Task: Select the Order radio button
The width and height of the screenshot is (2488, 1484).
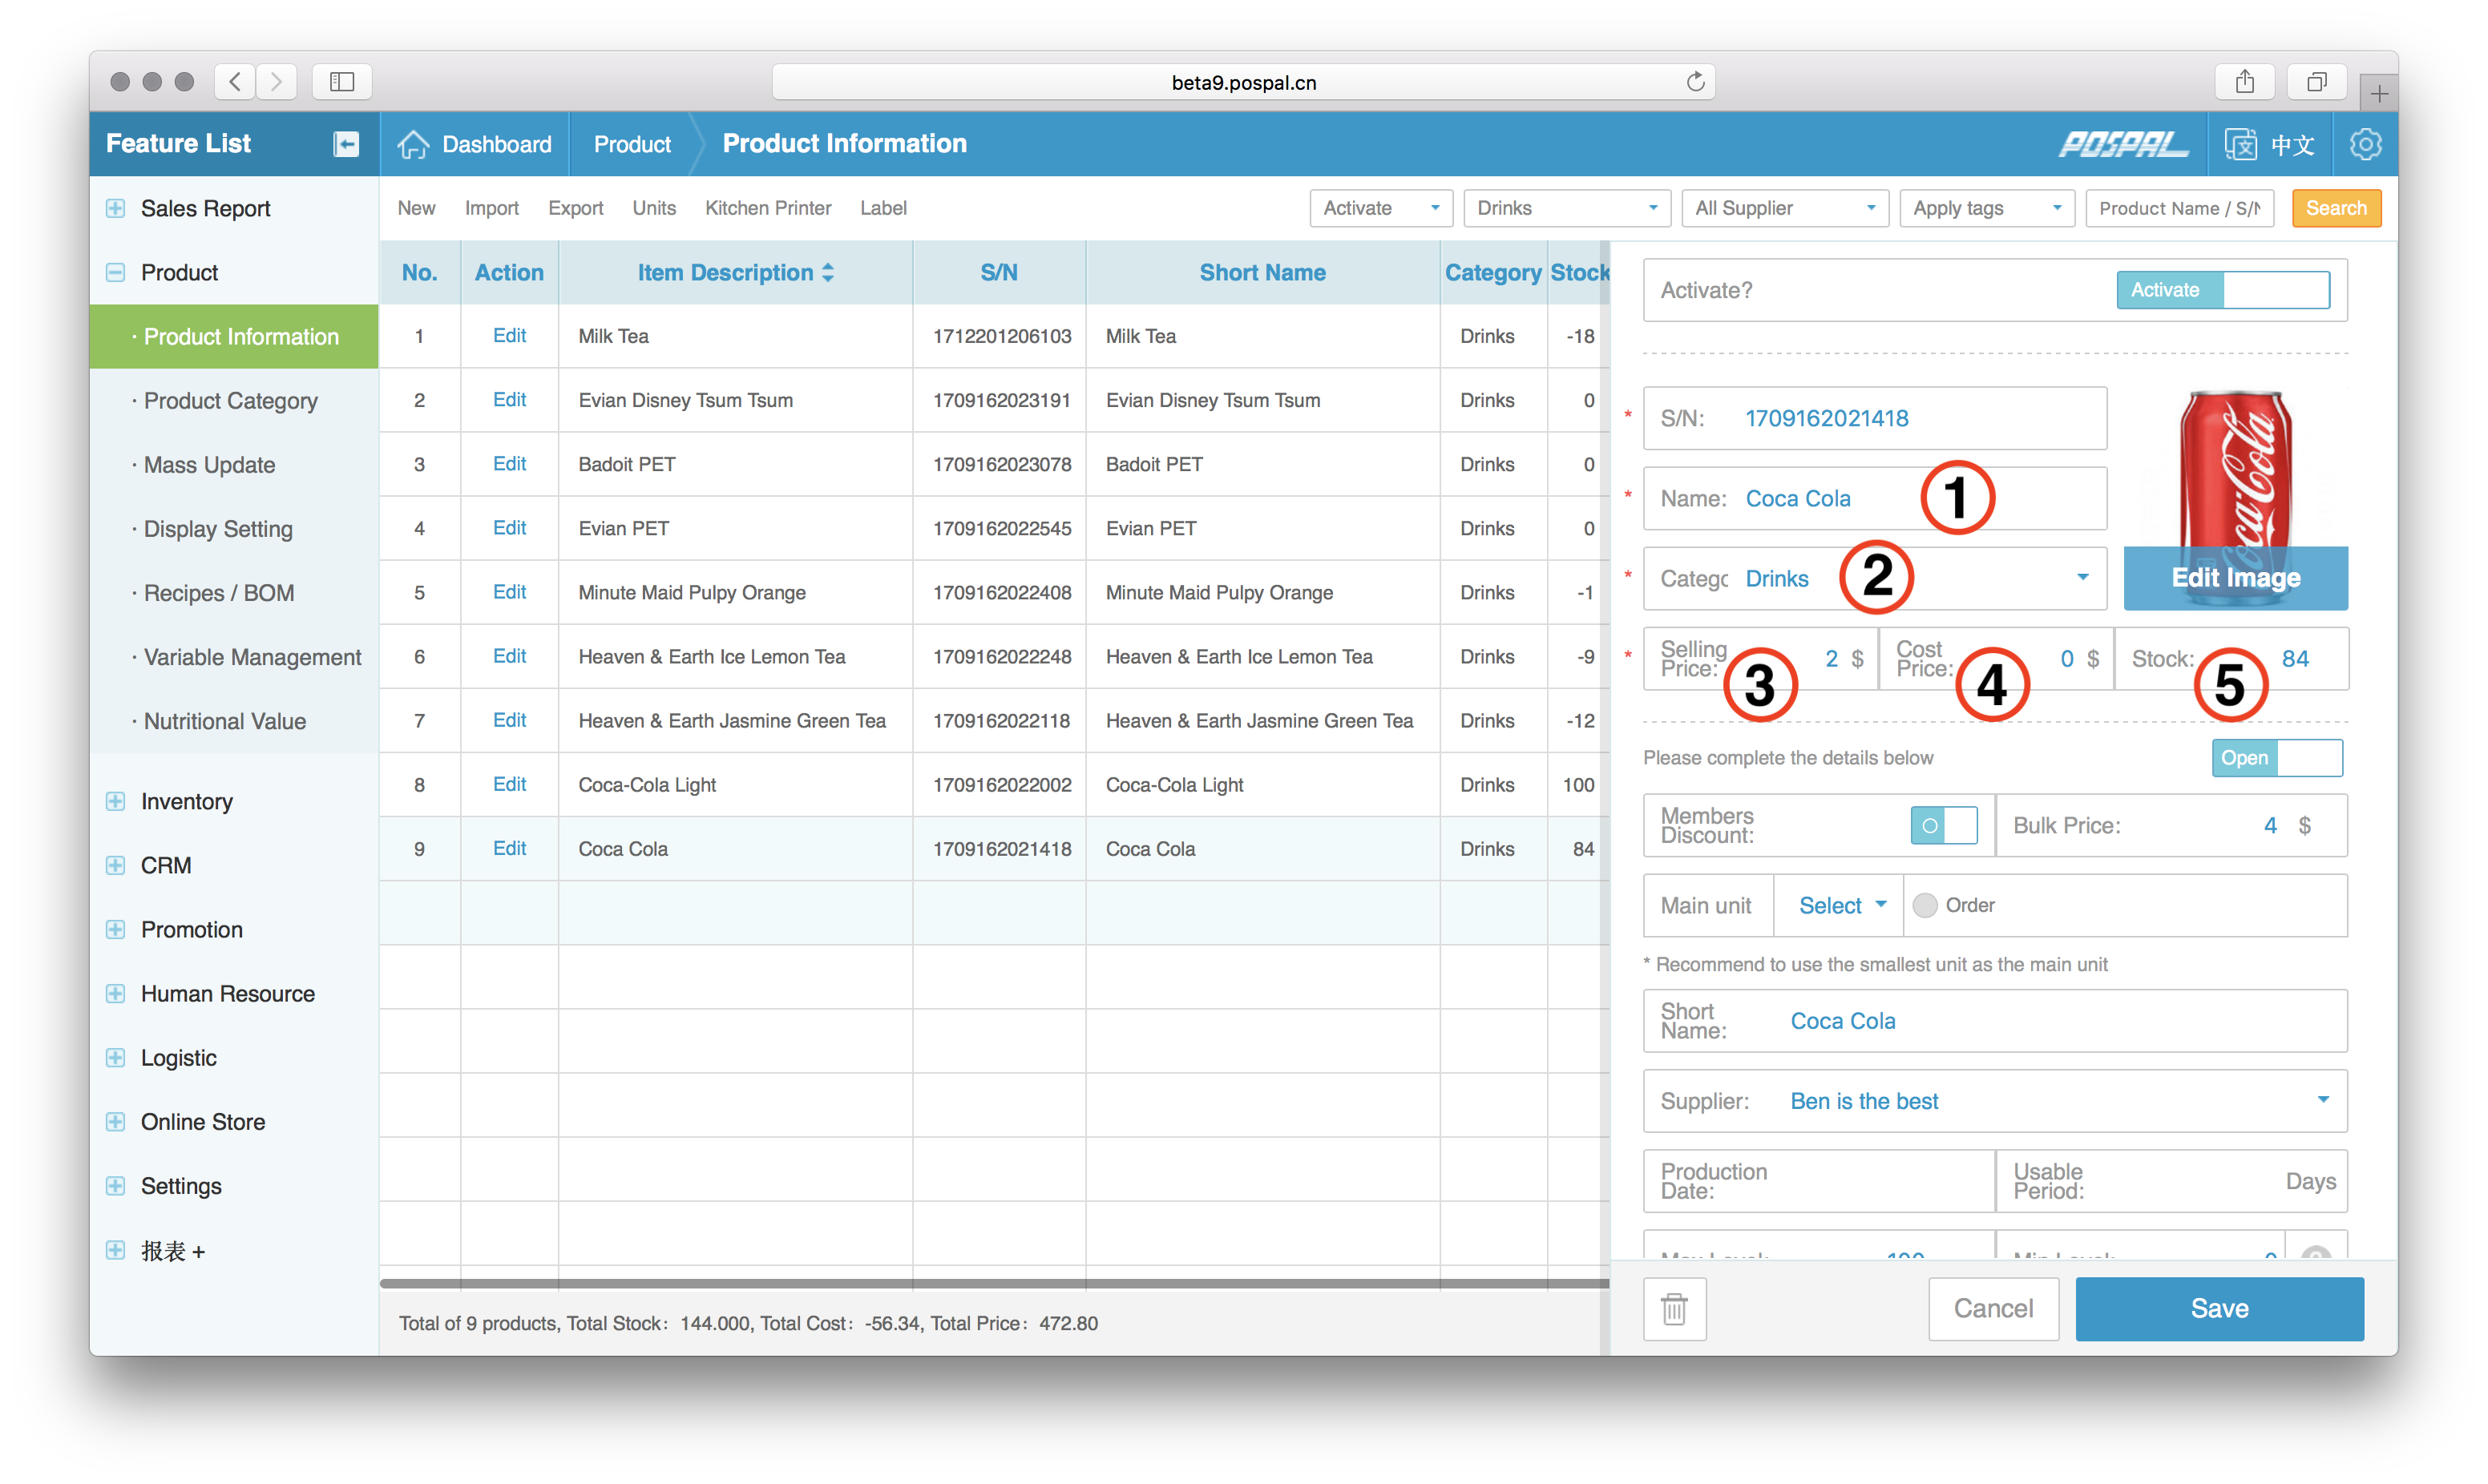Action: click(1925, 906)
